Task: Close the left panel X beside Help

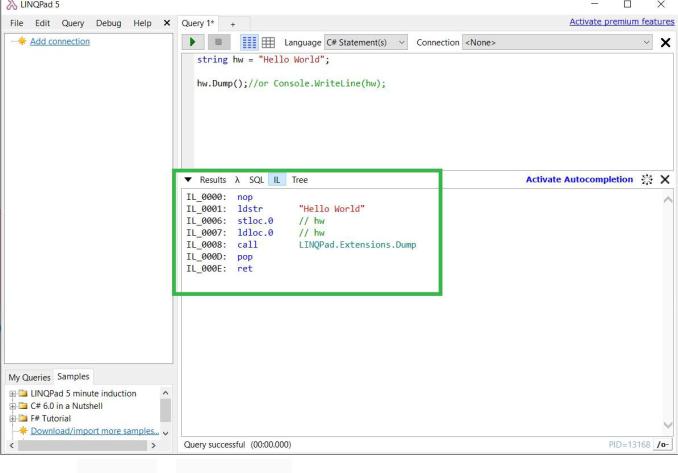Action: (167, 23)
